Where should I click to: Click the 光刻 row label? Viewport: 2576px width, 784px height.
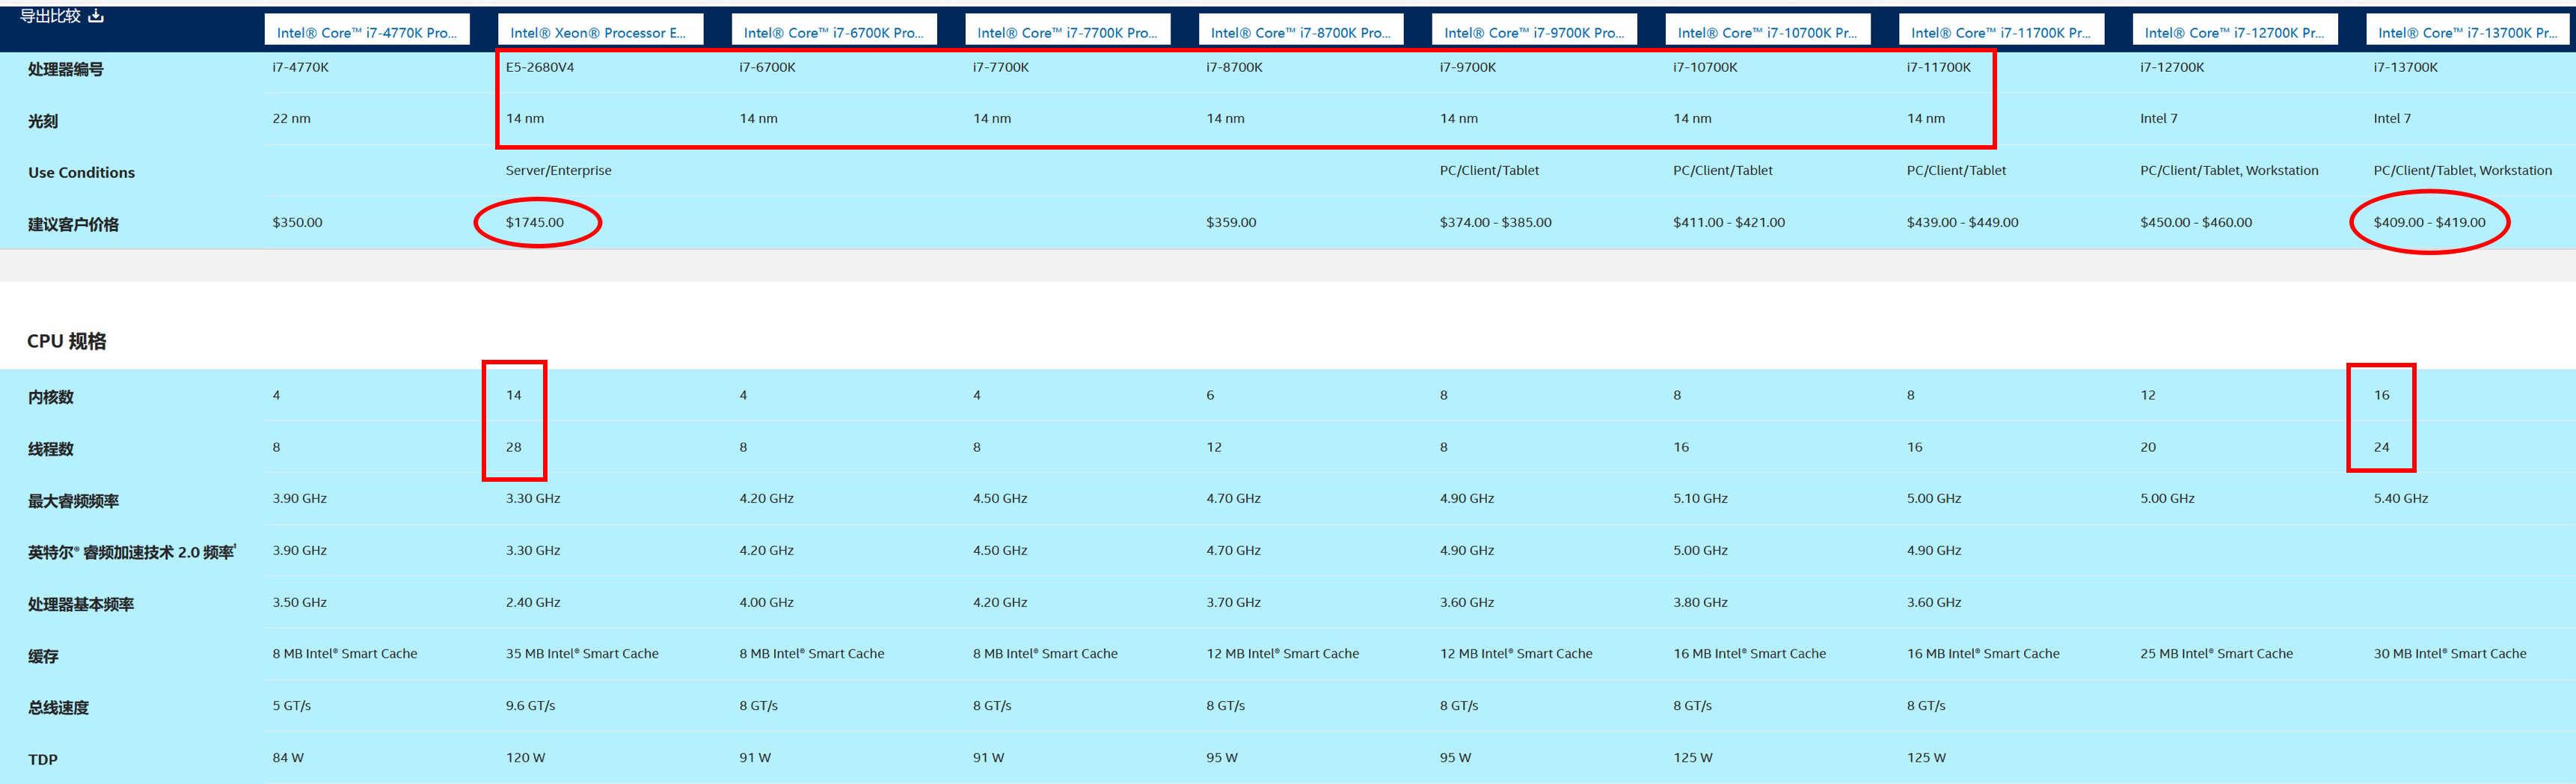point(43,121)
